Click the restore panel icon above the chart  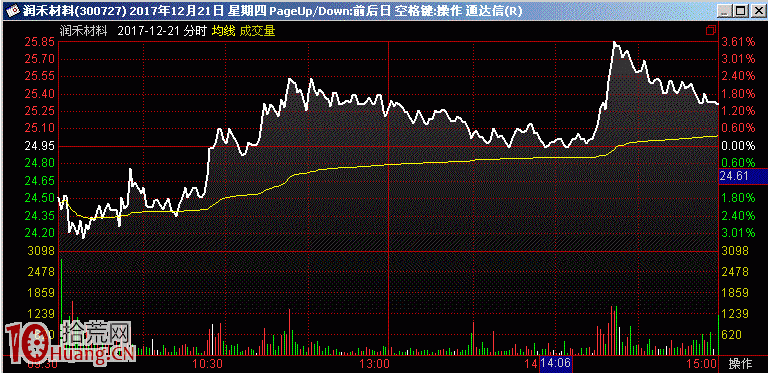[710, 31]
